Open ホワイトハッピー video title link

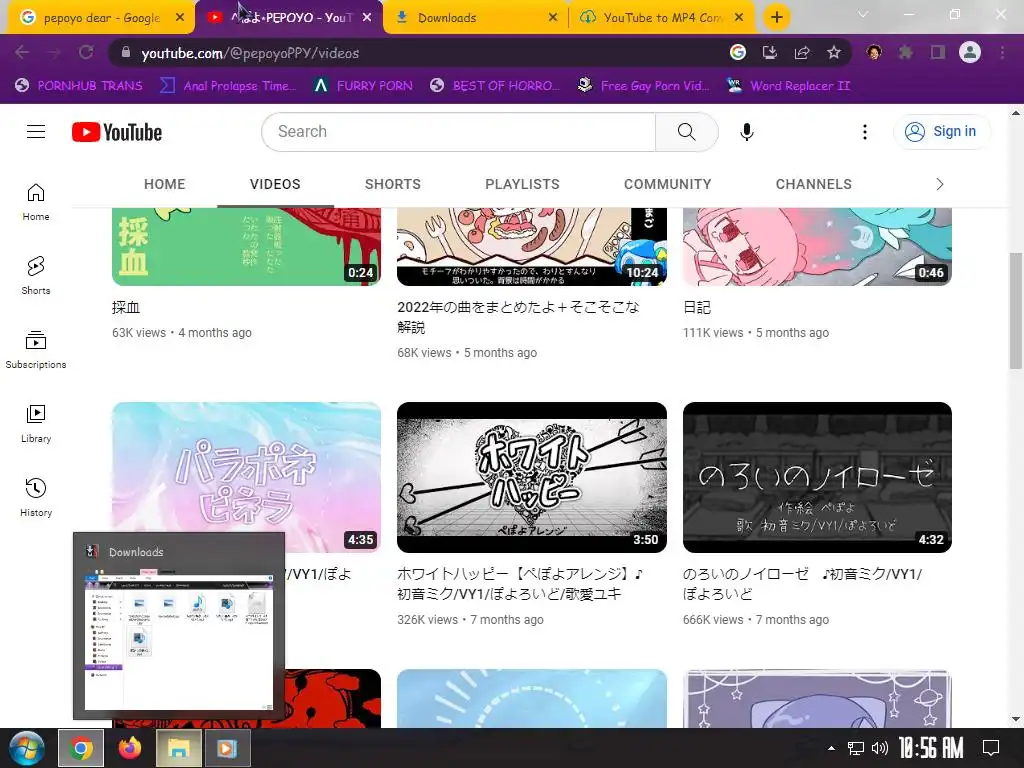click(520, 584)
